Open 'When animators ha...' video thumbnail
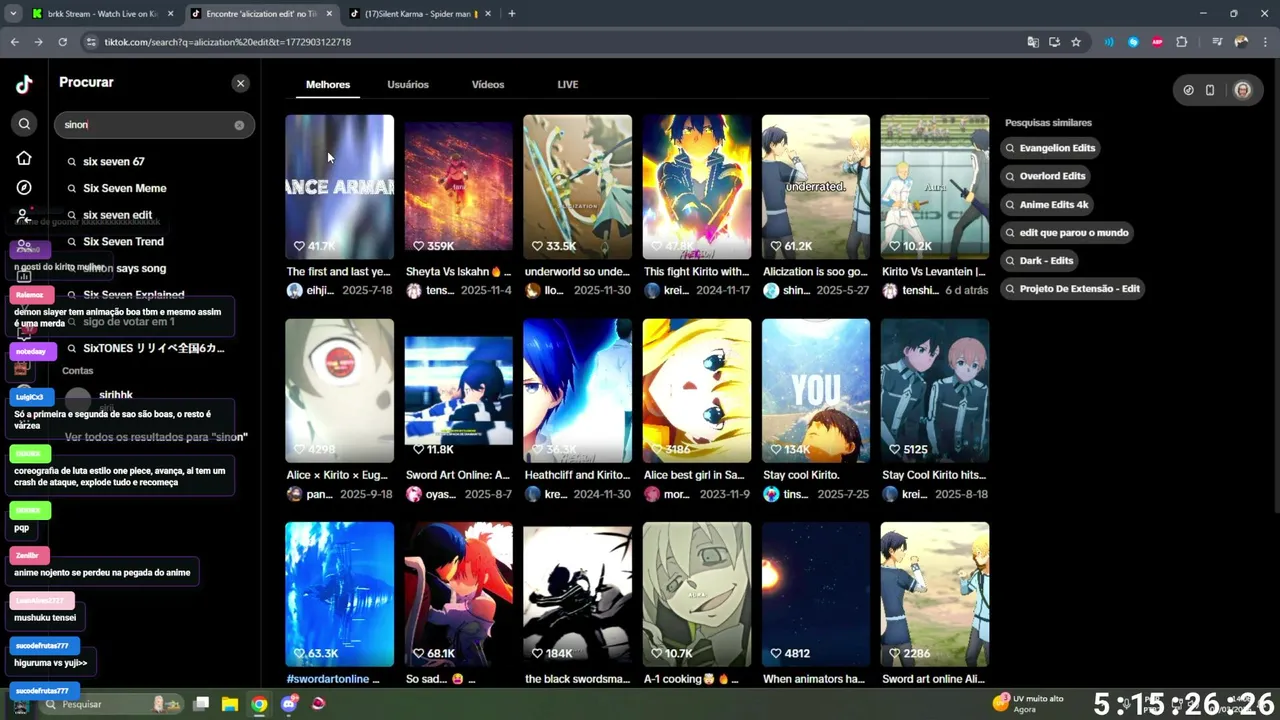 click(815, 594)
